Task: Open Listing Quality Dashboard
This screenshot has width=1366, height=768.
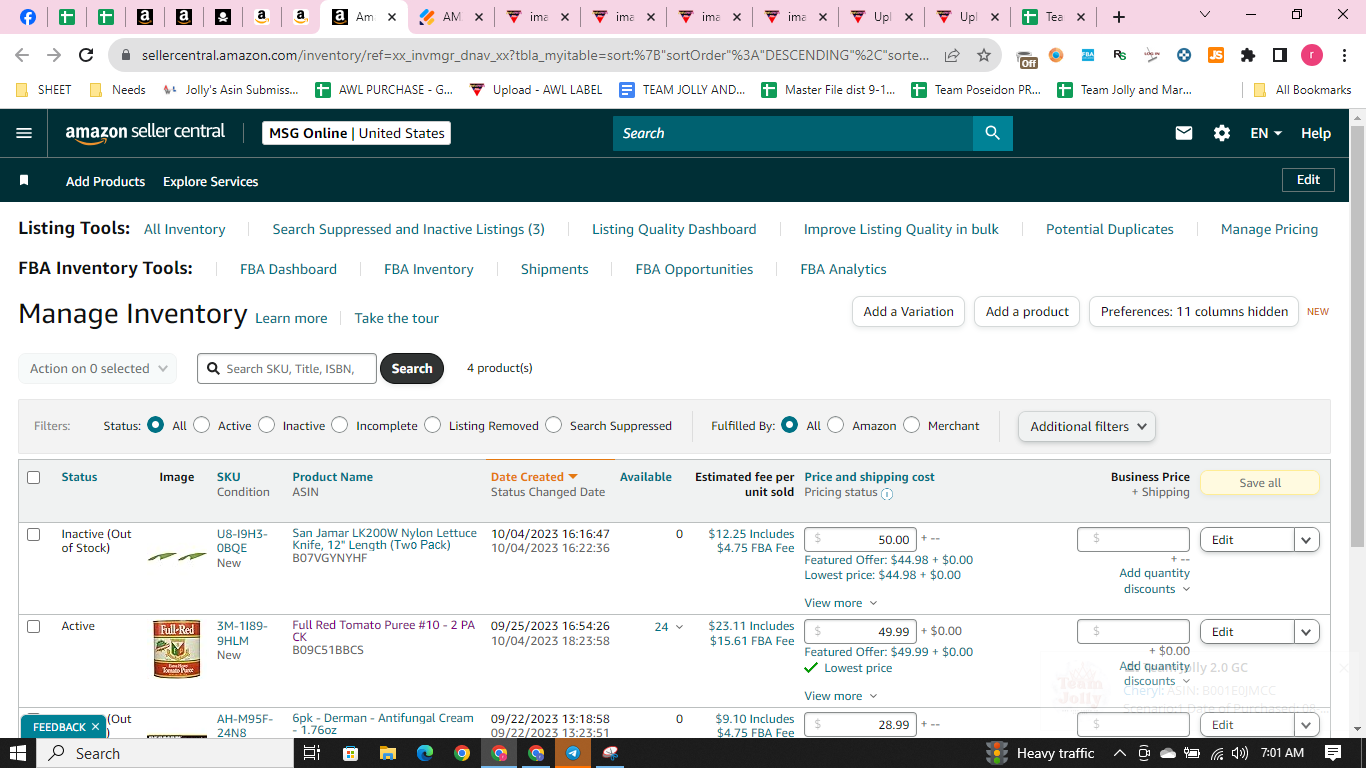Action: click(x=674, y=229)
